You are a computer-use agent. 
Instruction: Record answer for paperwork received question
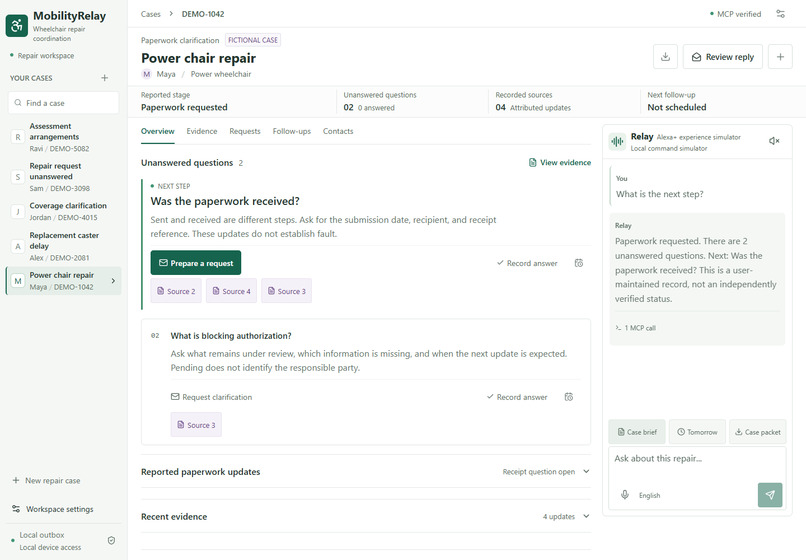click(x=527, y=263)
